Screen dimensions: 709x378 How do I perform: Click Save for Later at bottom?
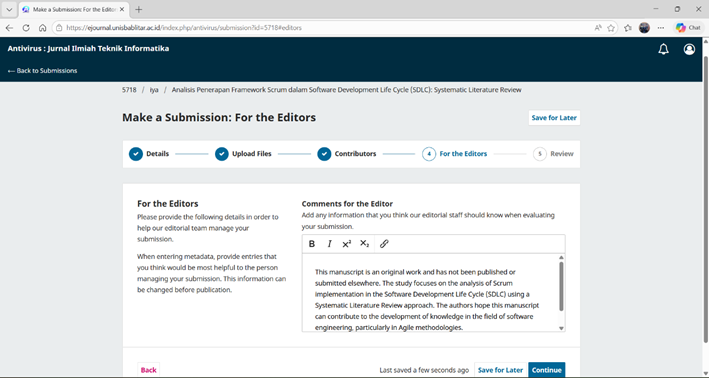(x=500, y=370)
